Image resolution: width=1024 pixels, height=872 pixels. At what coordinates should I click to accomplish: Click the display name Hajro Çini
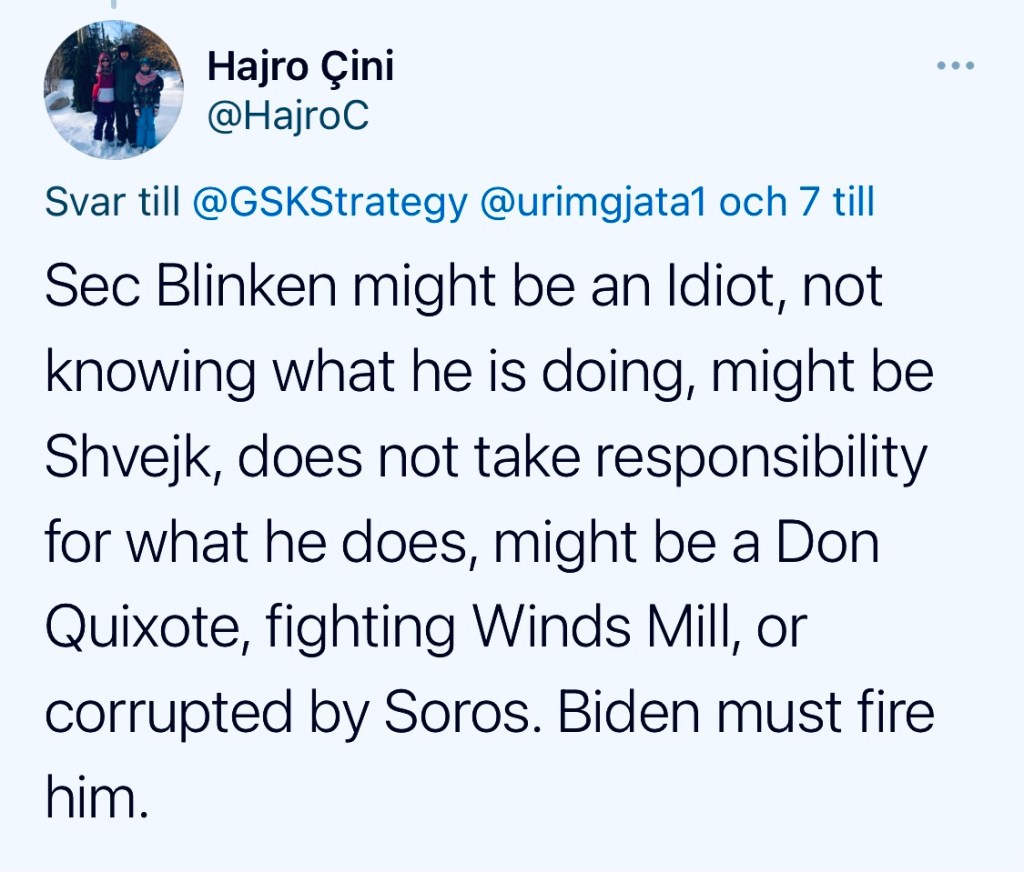pos(300,68)
